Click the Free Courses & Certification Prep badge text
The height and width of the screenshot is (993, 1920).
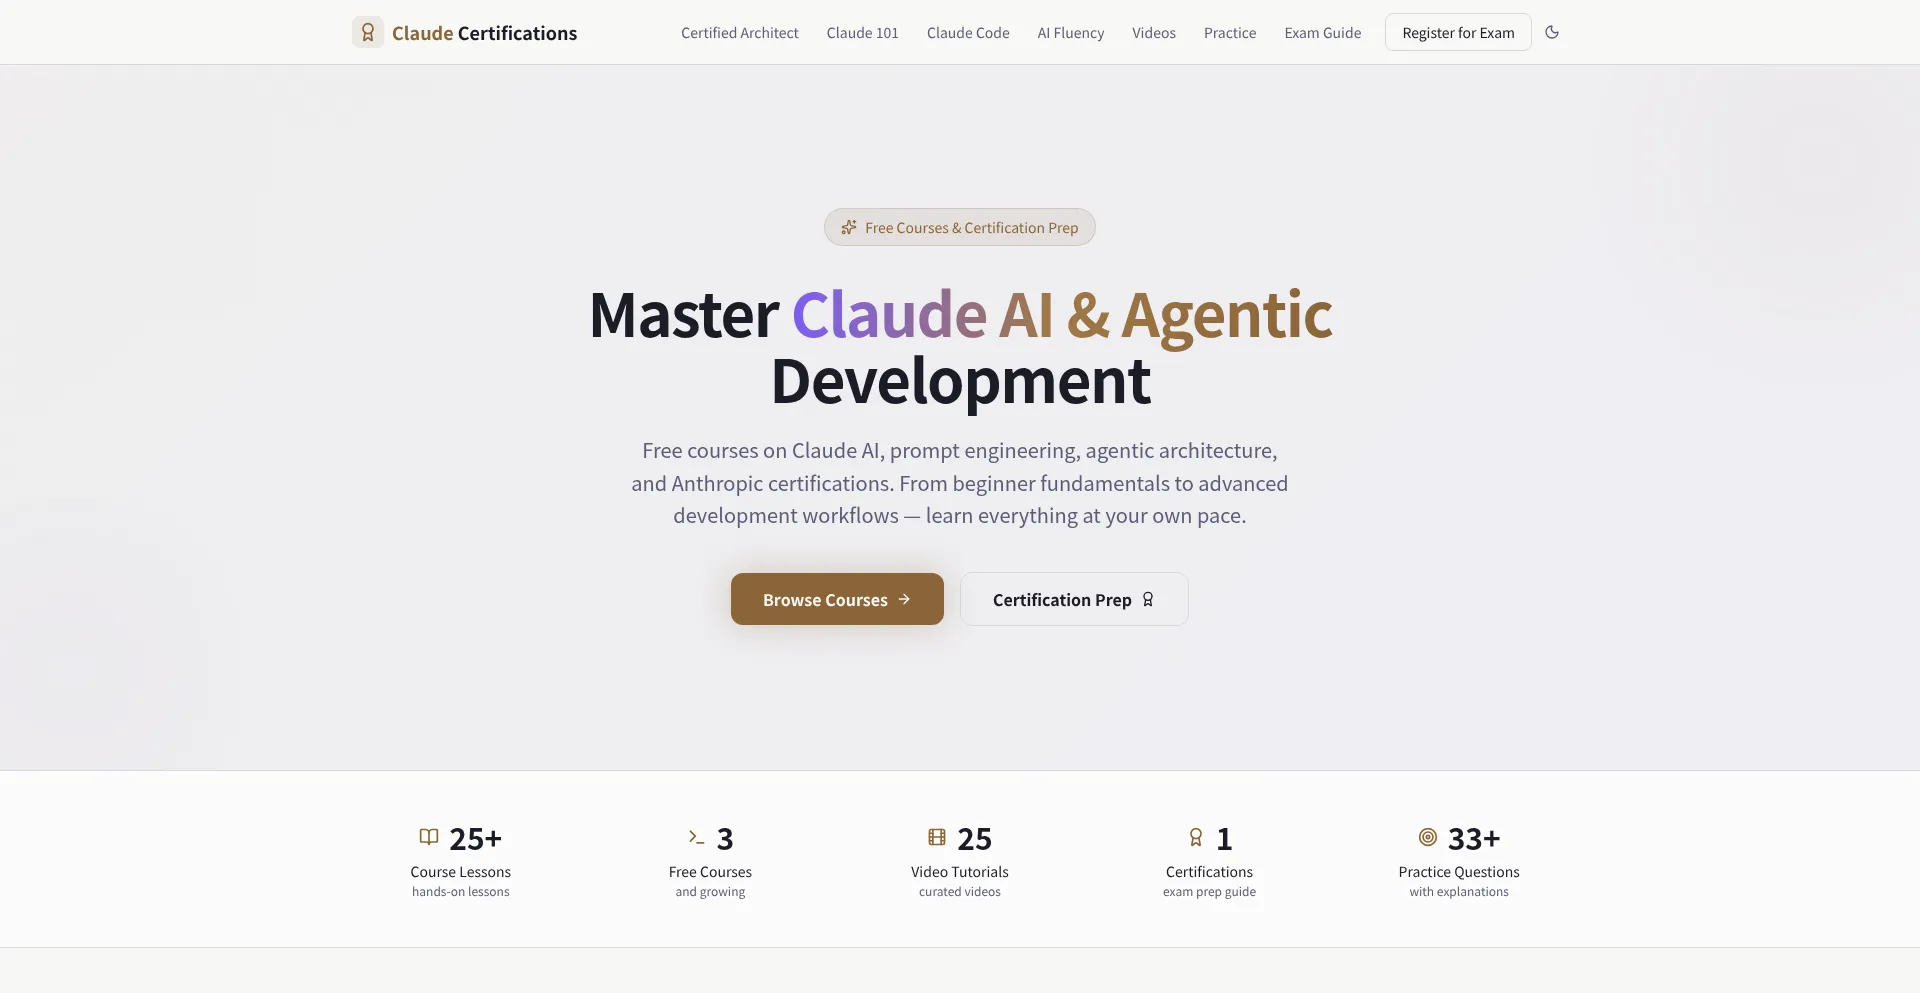tap(971, 228)
